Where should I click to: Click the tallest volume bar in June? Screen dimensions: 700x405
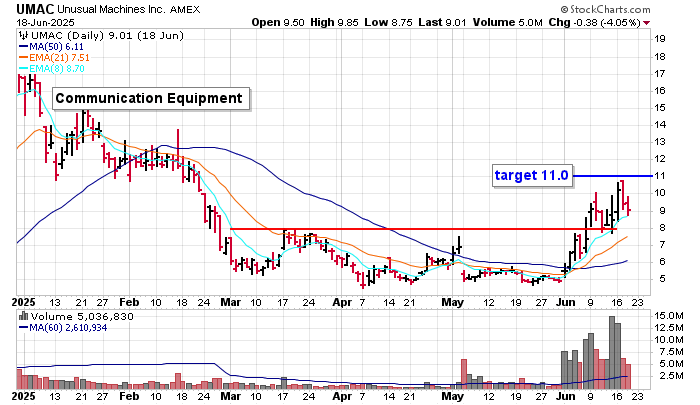pos(614,352)
